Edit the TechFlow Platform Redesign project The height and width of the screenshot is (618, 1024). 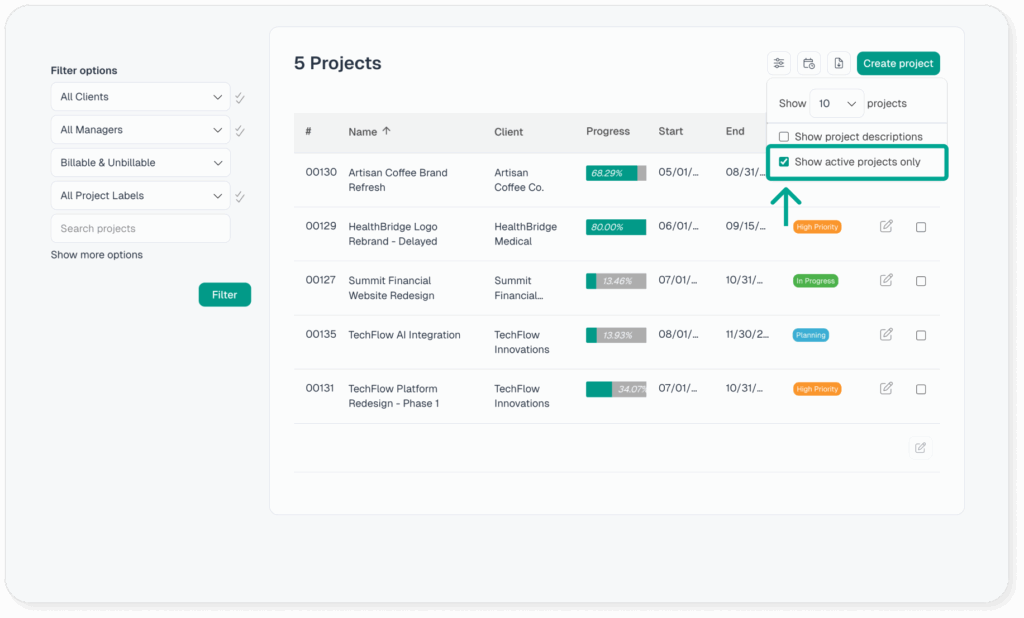pyautogui.click(x=886, y=388)
